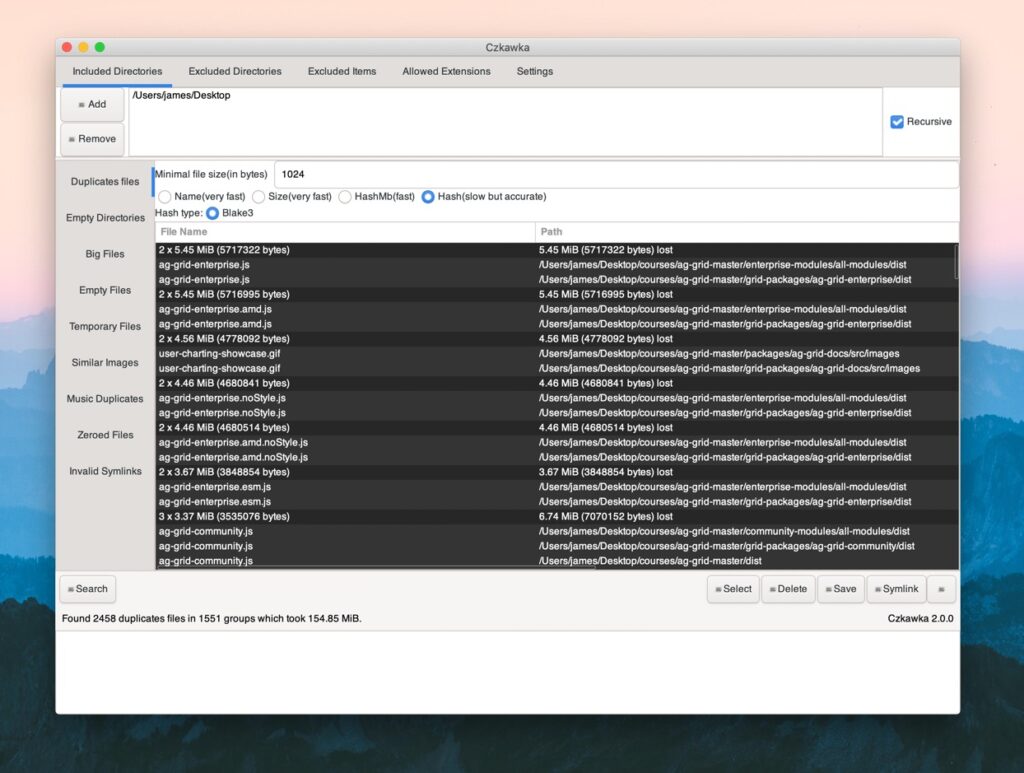This screenshot has width=1024, height=773.
Task: Open the Allowed Extensions tab
Action: coord(446,71)
